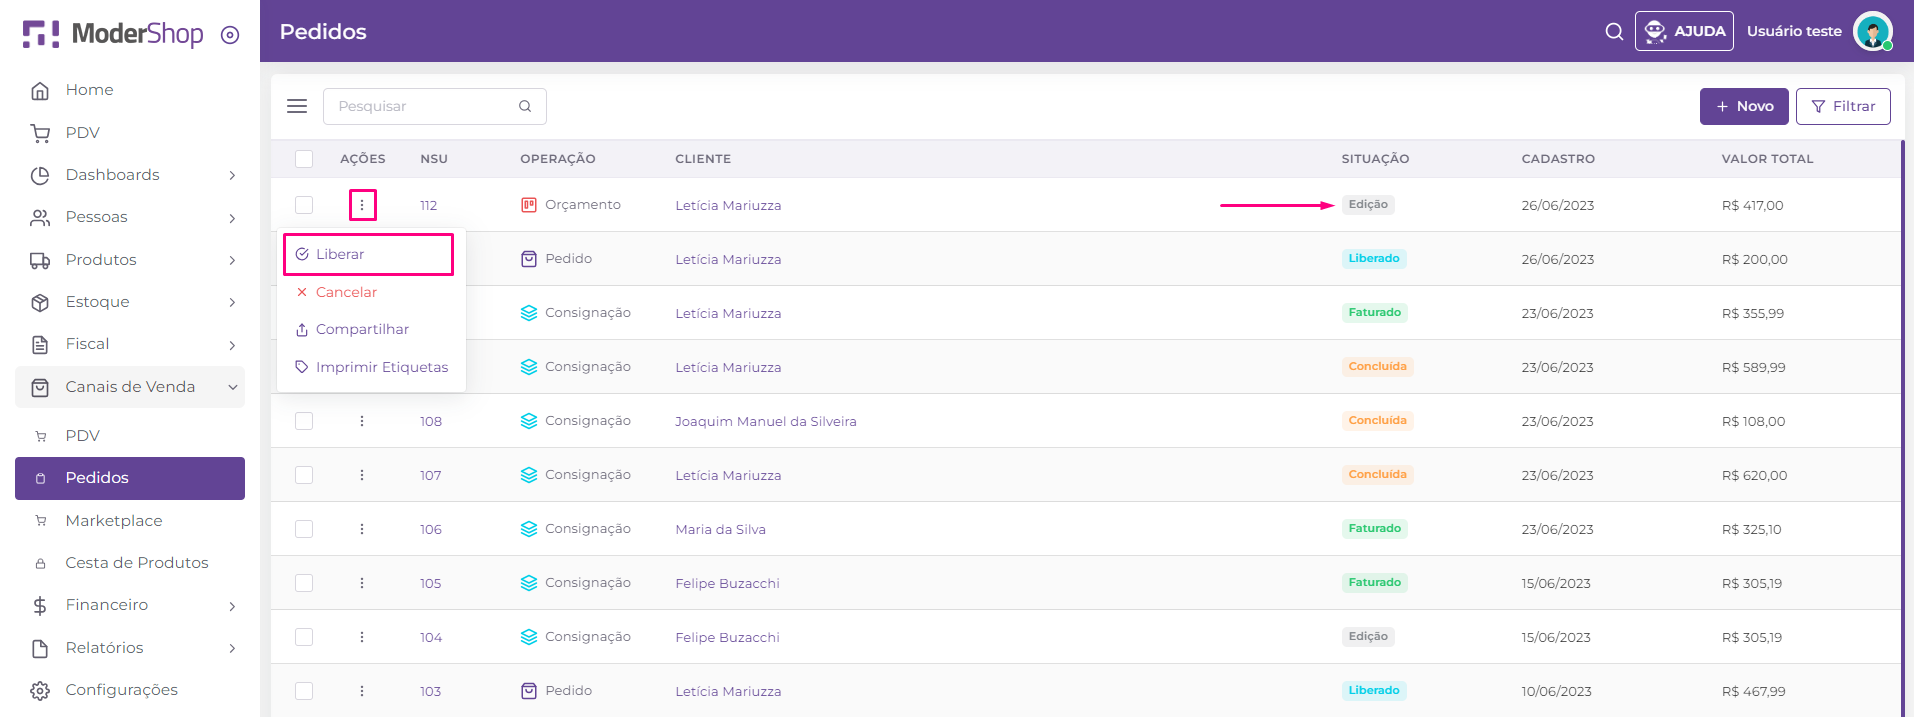Click the user avatar in top bar
Screen dimensions: 1914x717
point(1872,31)
